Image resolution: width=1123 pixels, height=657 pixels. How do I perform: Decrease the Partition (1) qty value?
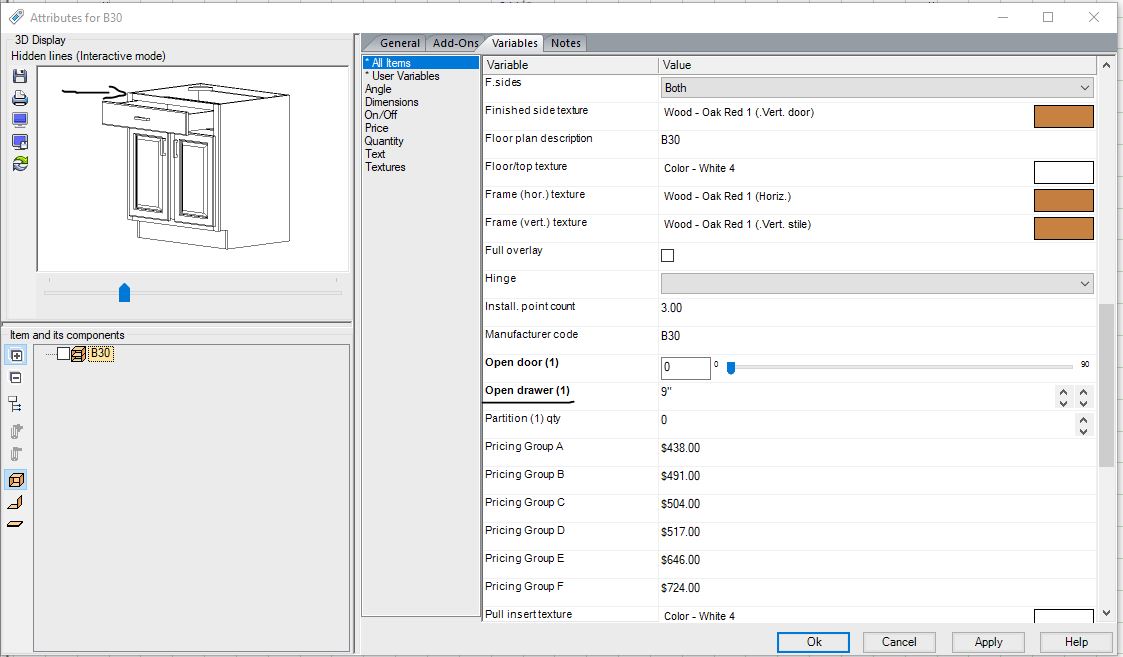pyautogui.click(x=1084, y=431)
